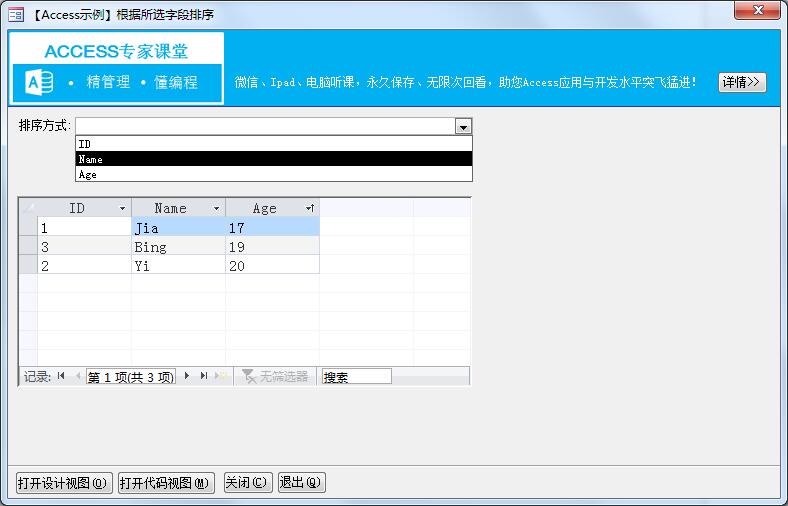The image size is (788, 506).
Task: Click the Access database logo in the banner
Action: point(39,82)
